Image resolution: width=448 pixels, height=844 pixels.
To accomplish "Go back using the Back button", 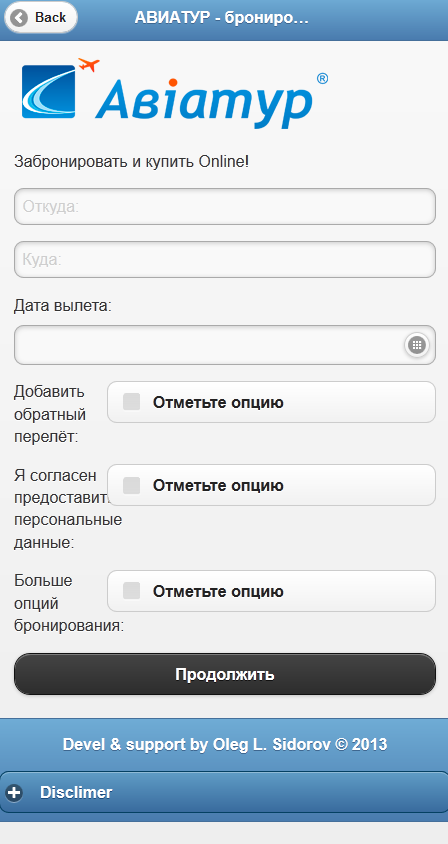I will click(x=41, y=18).
